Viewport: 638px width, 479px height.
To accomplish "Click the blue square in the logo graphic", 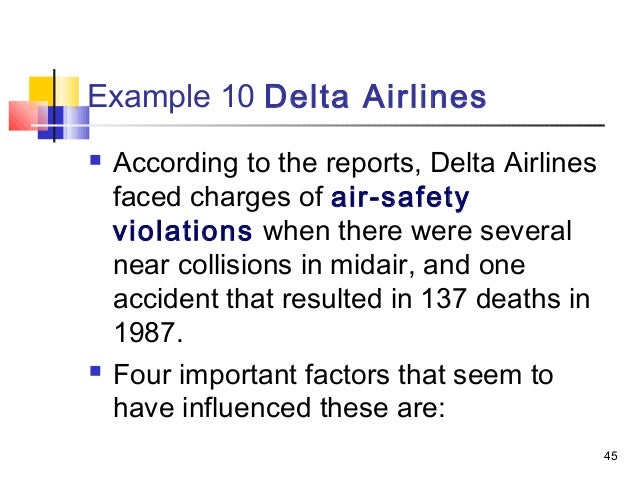I will click(51, 122).
